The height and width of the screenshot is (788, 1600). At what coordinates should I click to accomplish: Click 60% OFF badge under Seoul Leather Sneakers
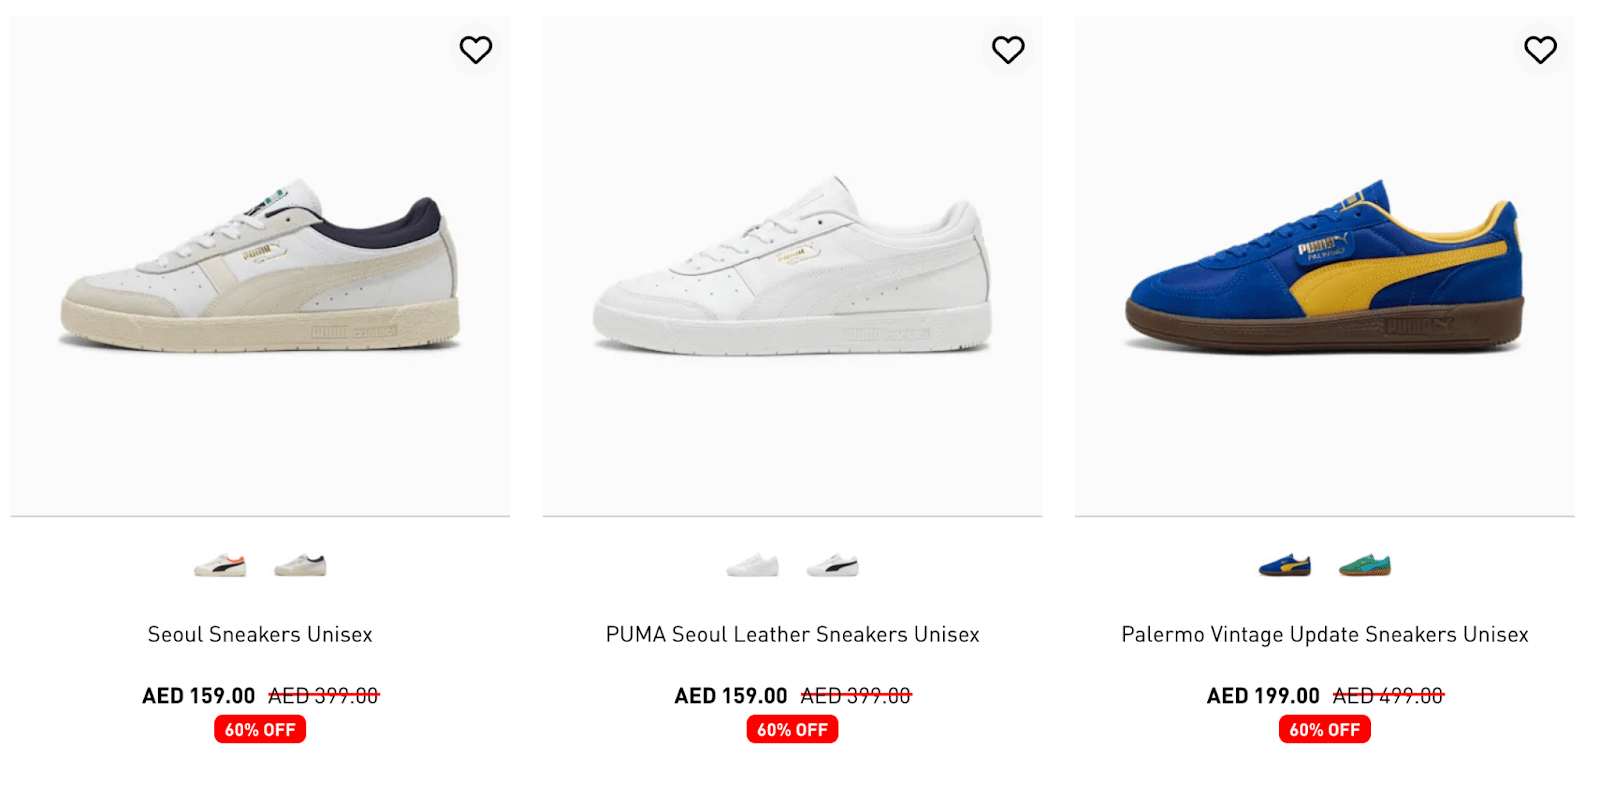click(x=792, y=730)
